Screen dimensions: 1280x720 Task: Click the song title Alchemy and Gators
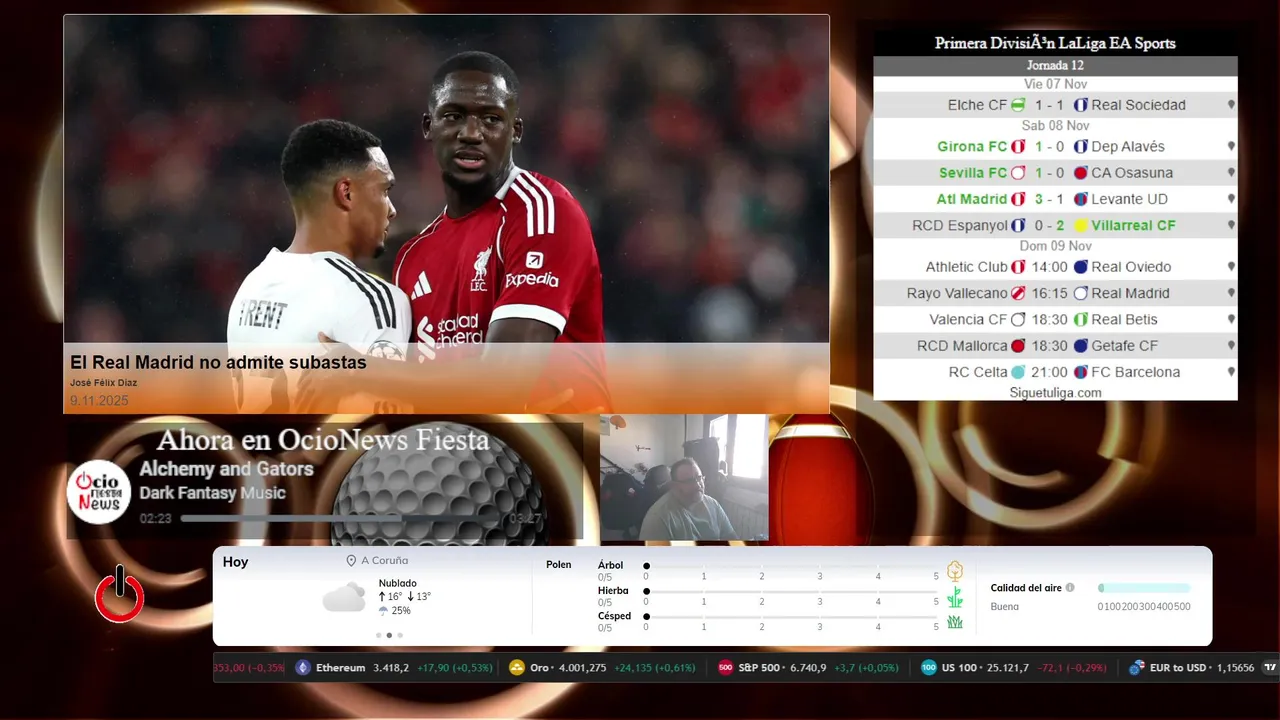[x=226, y=469]
